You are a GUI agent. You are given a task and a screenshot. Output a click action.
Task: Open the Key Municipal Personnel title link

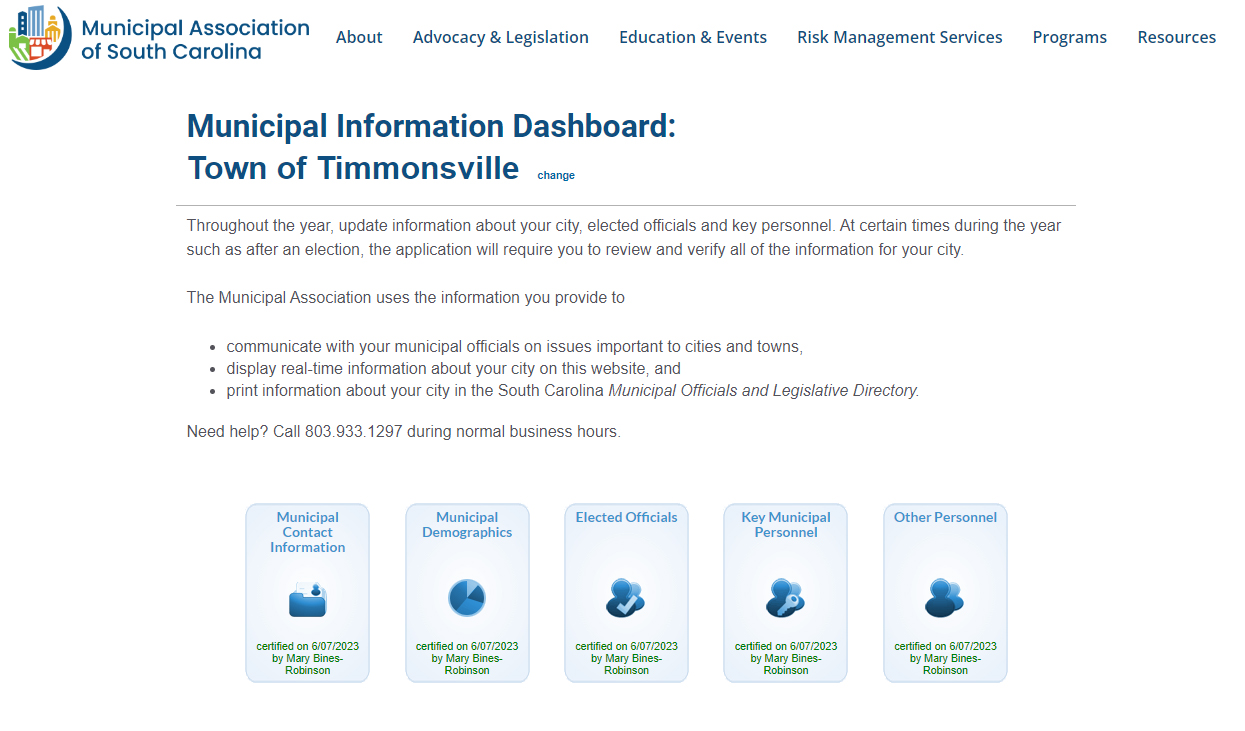pos(785,525)
